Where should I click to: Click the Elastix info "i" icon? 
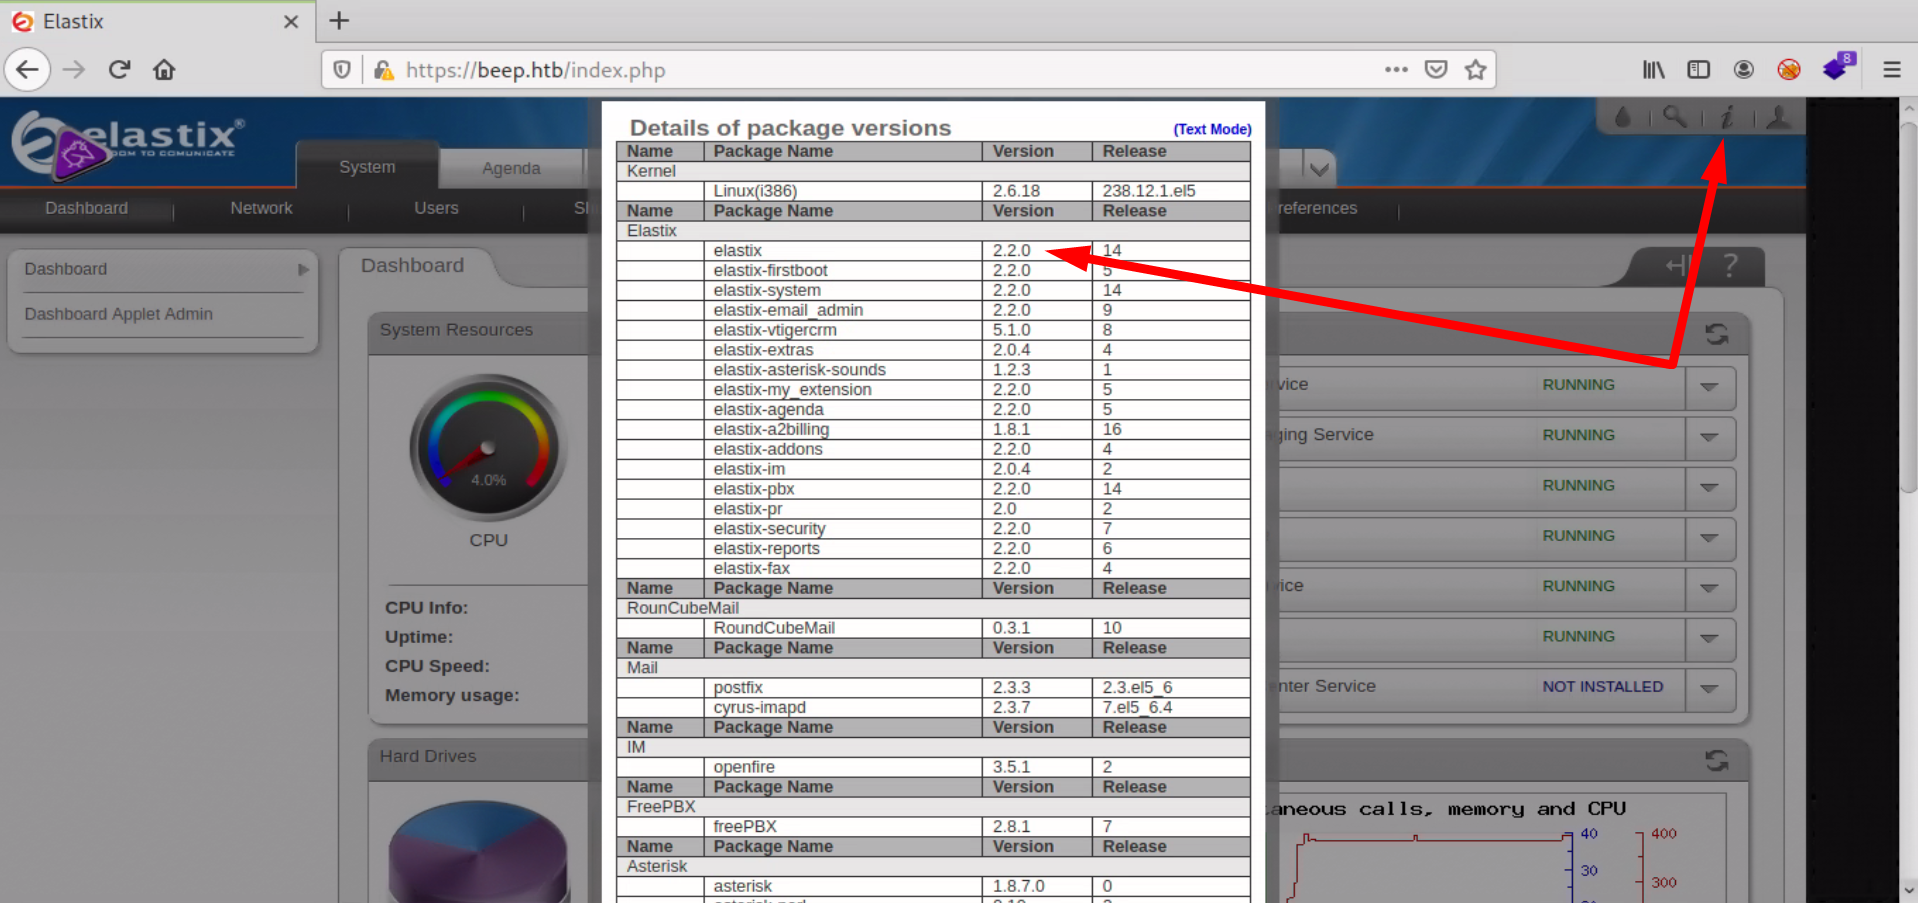[x=1727, y=118]
